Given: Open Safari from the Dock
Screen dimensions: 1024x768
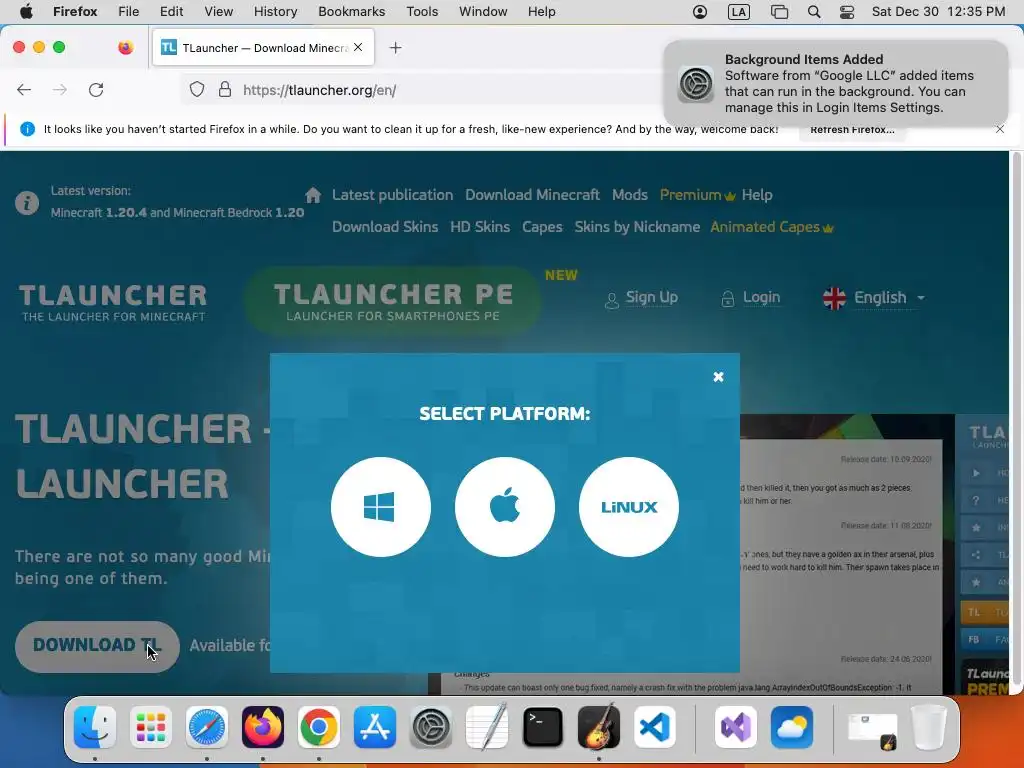Looking at the screenshot, I should coord(207,727).
